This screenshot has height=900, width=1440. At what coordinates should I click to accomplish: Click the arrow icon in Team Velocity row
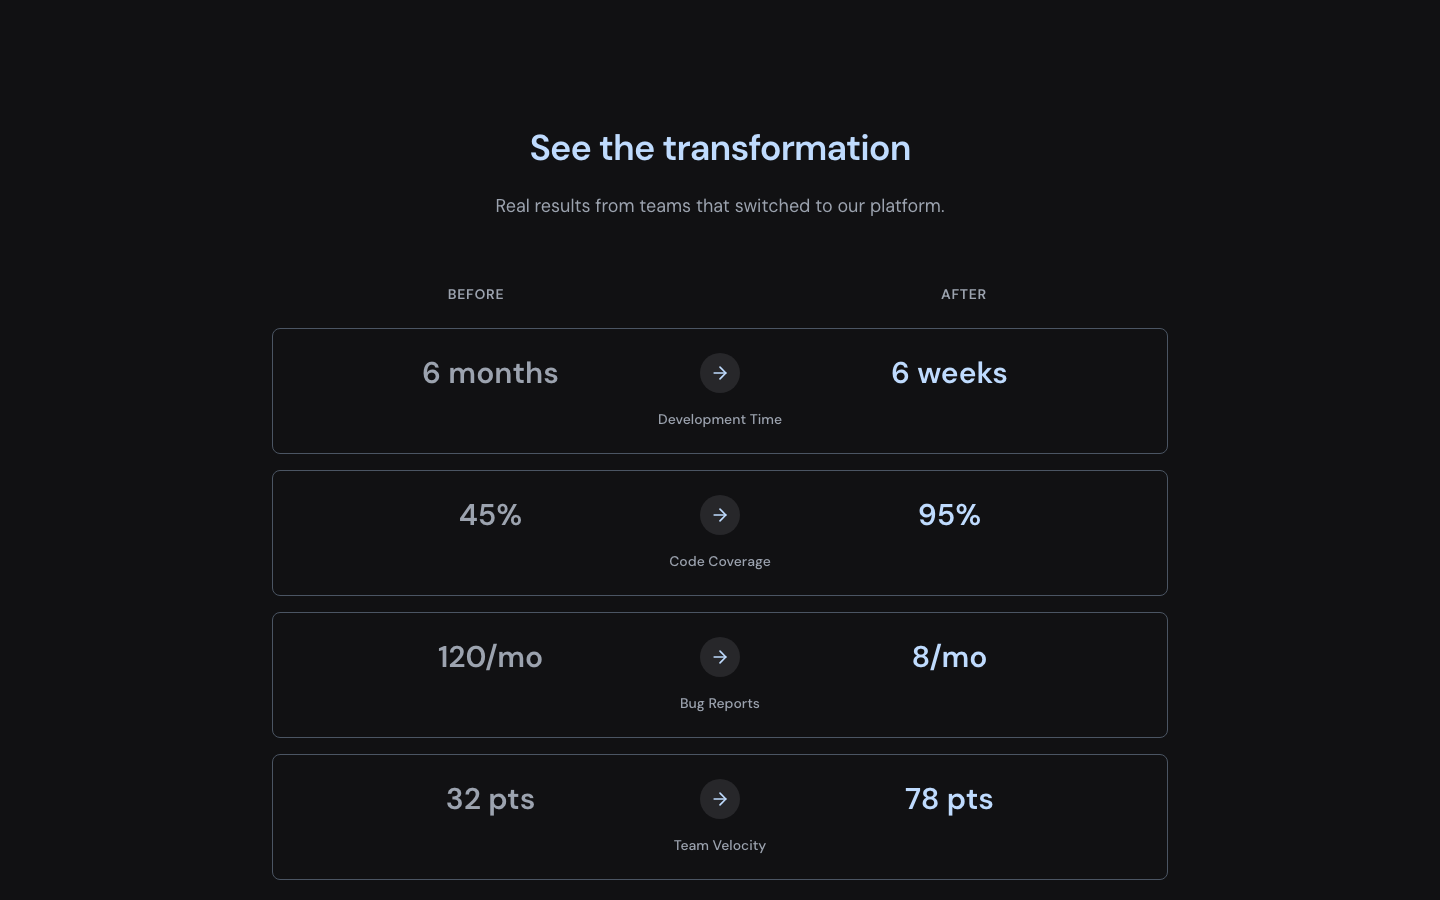pyautogui.click(x=720, y=799)
